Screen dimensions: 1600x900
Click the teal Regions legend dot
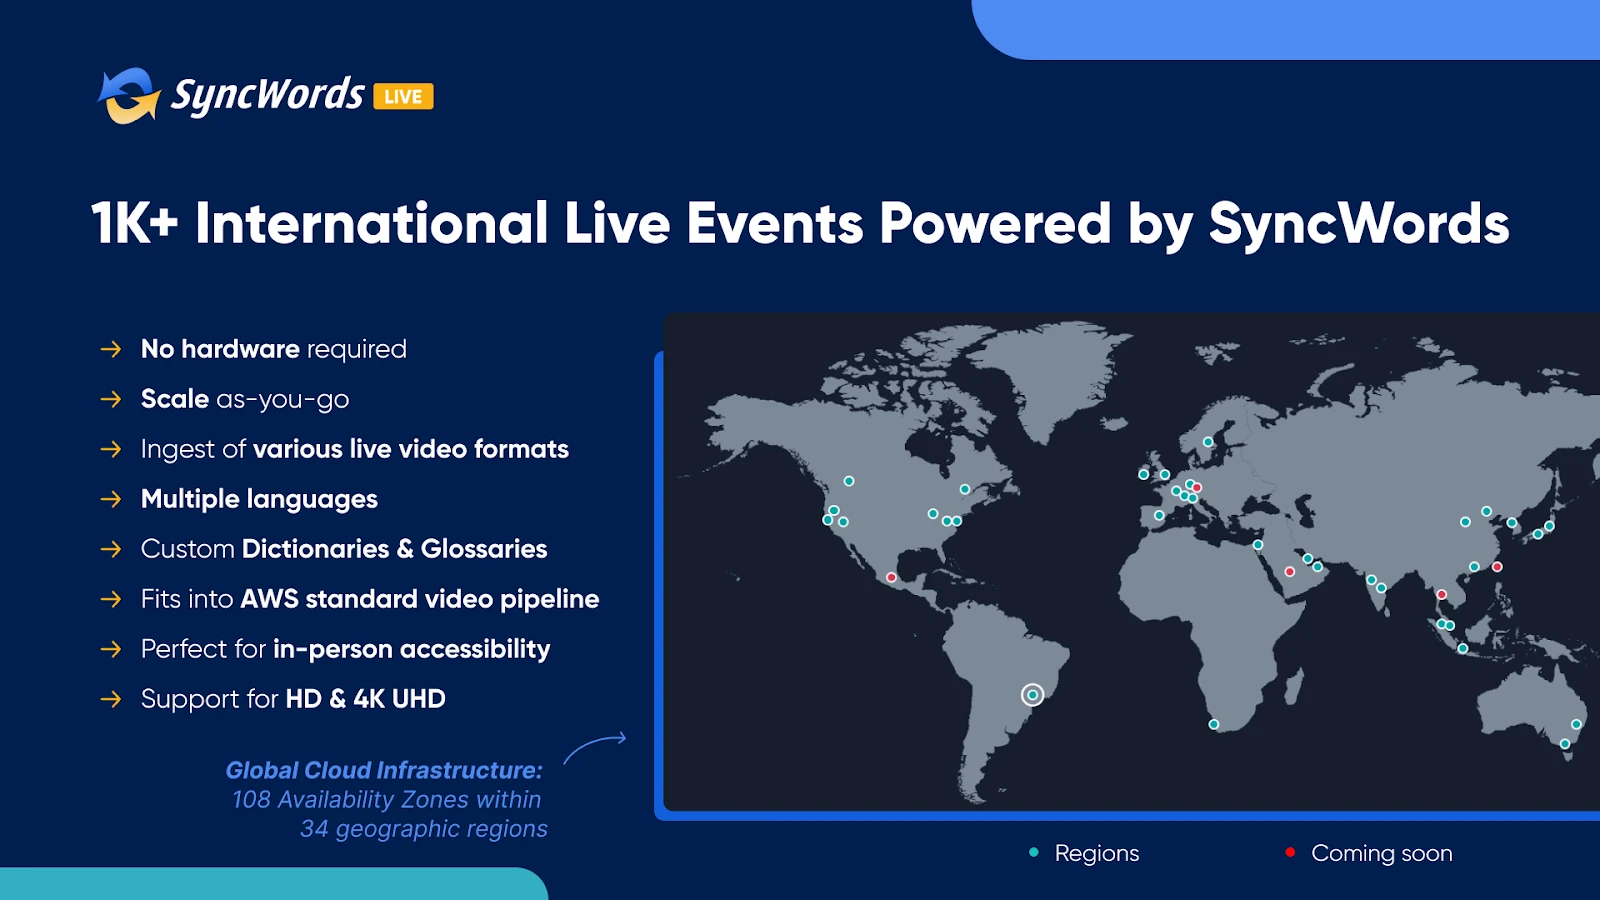pyautogui.click(x=1034, y=852)
